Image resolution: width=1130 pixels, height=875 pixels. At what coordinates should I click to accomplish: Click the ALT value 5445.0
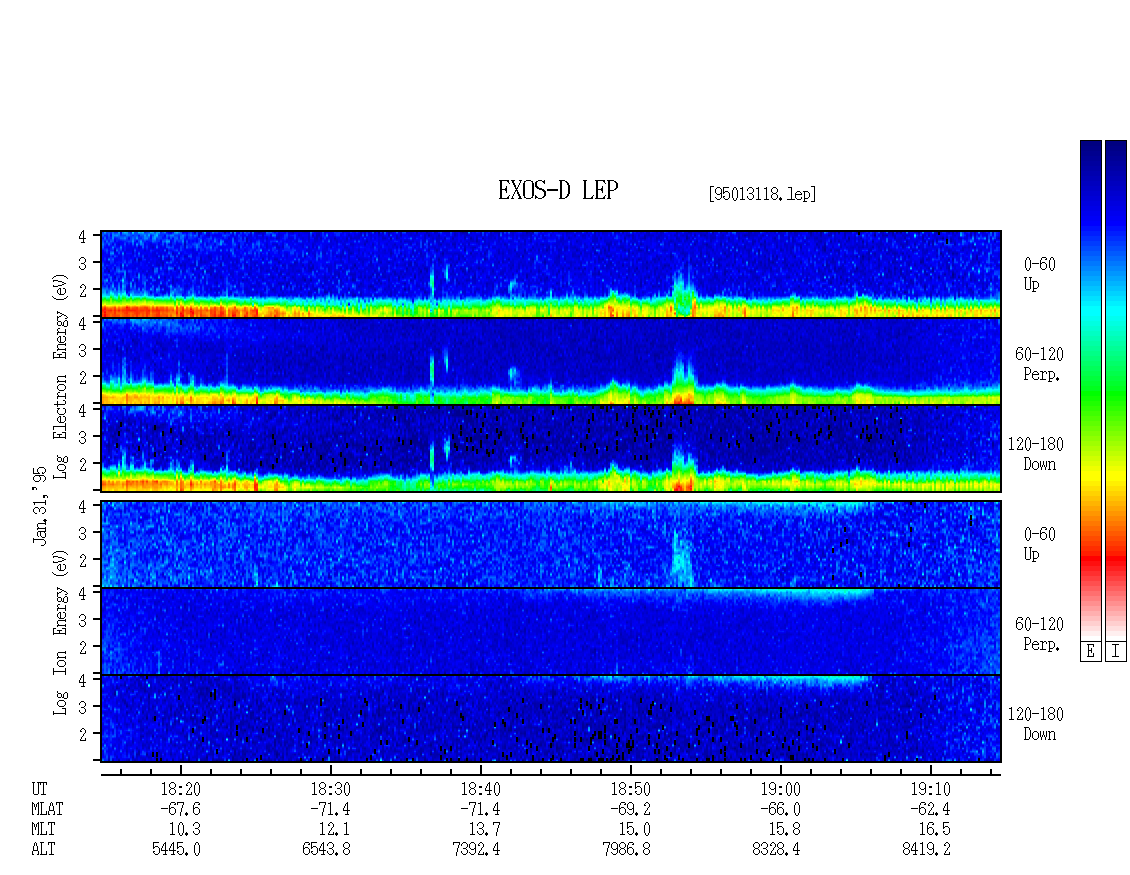pyautogui.click(x=177, y=850)
